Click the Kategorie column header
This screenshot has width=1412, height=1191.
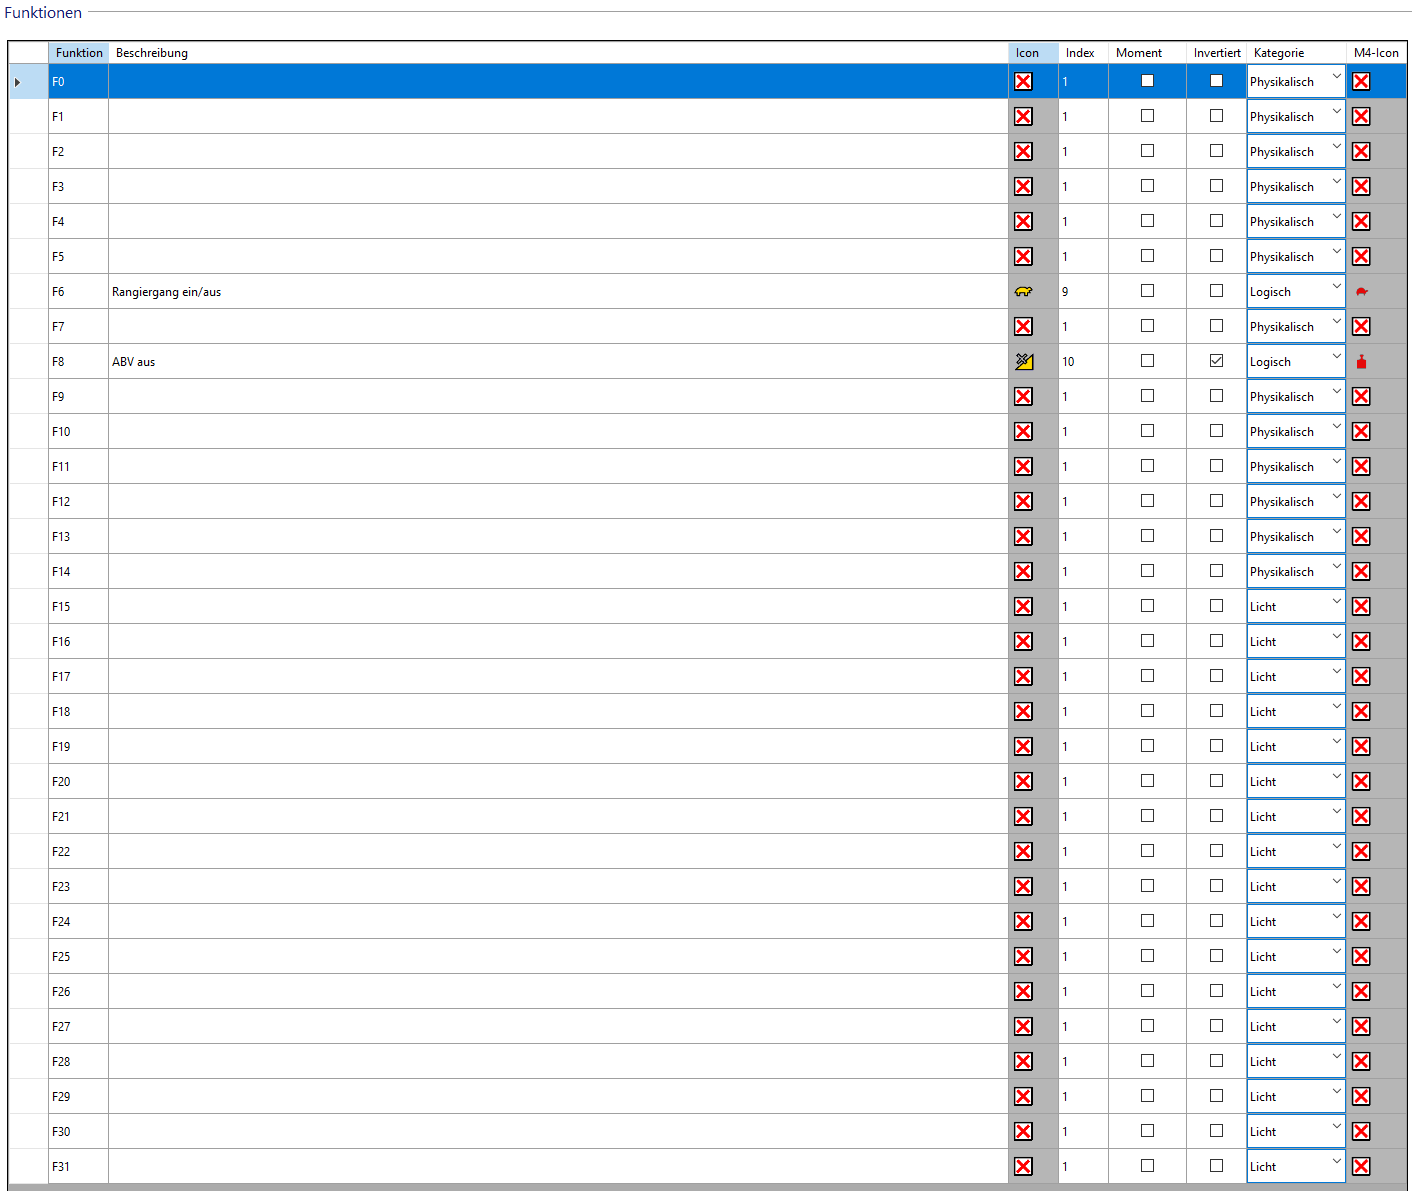click(1278, 53)
